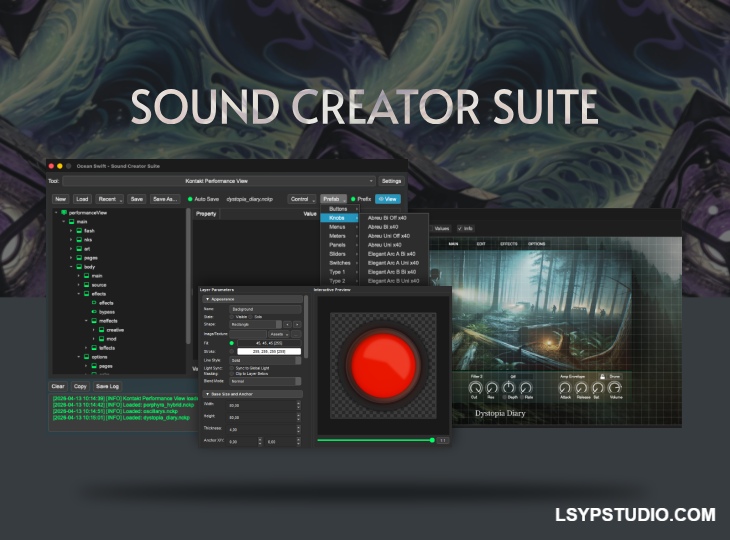This screenshot has height=540, width=730.
Task: Toggle the Auto Save indicator
Action: tap(190, 199)
